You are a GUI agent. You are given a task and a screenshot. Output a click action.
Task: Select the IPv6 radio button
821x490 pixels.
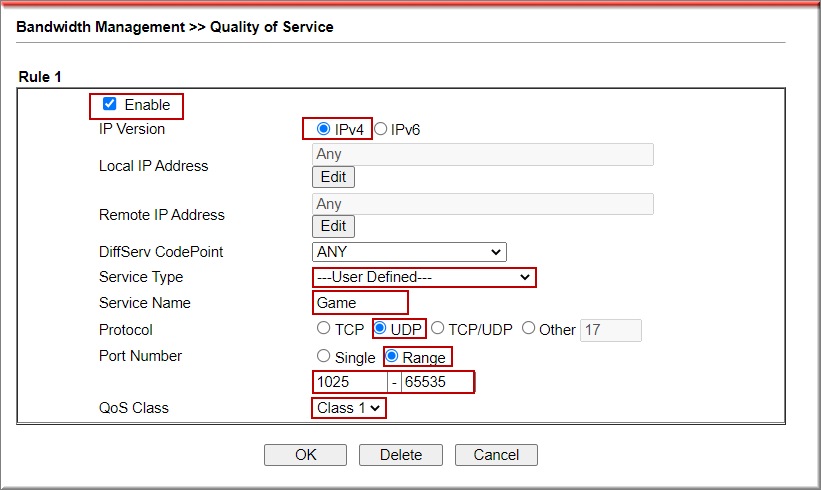(380, 129)
